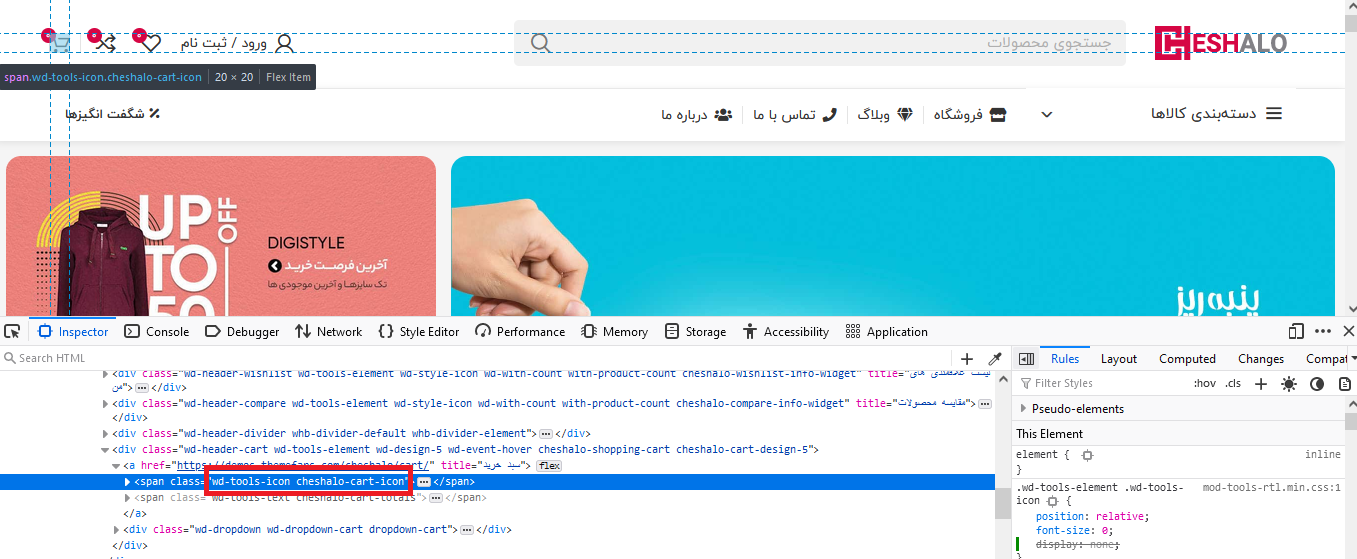The image size is (1357, 559).
Task: Click the user account icon
Action: (x=284, y=43)
